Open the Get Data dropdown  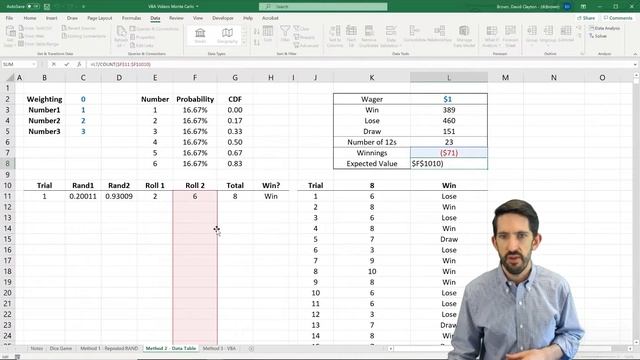coord(10,36)
